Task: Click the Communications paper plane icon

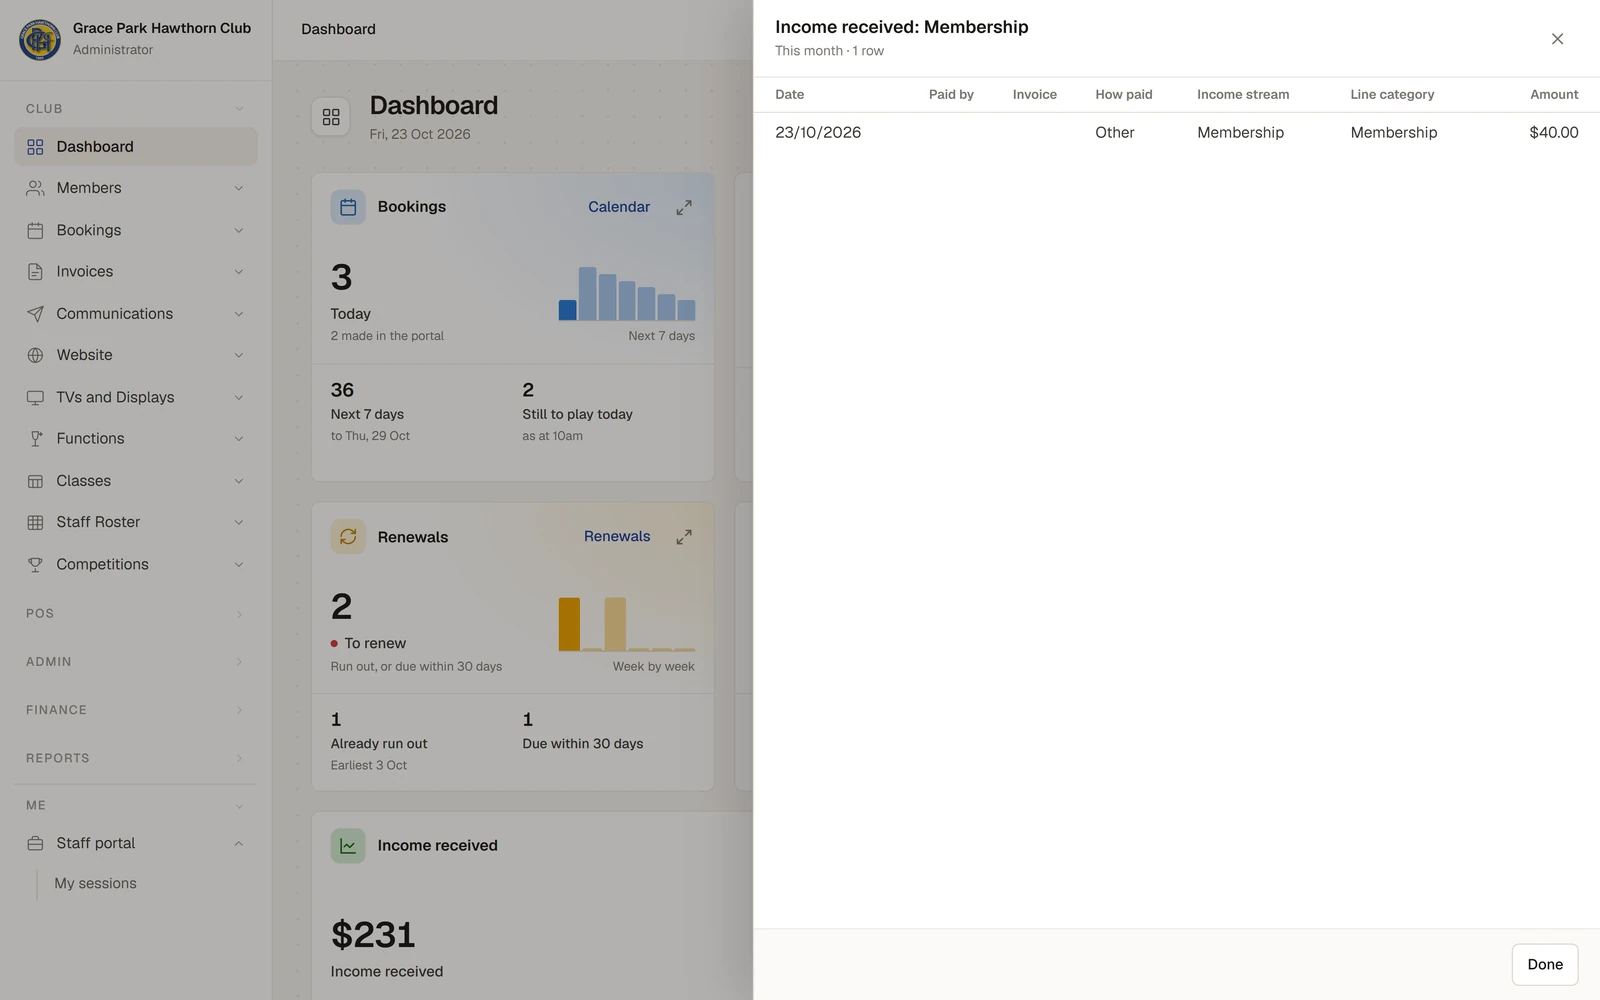Action: click(35, 314)
